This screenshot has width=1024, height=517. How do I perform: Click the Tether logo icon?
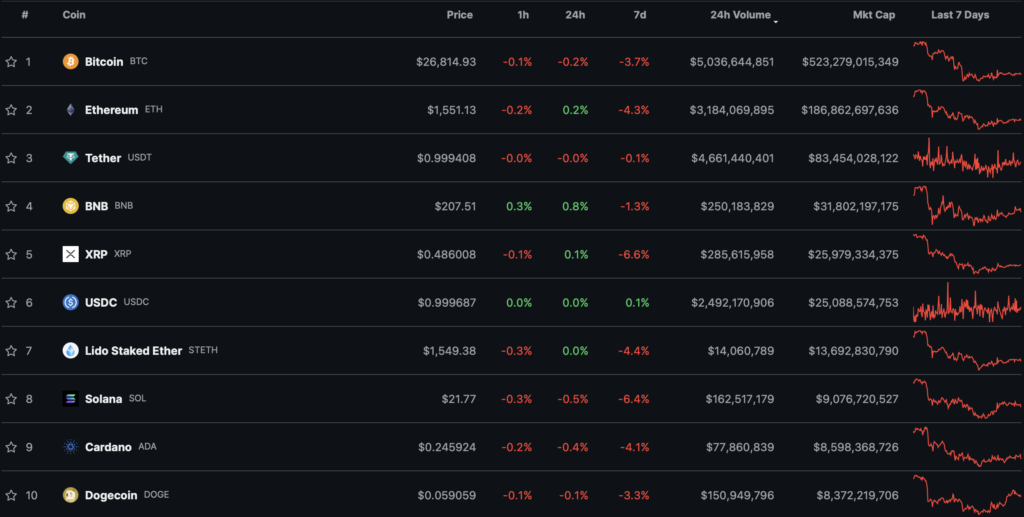[x=70, y=158]
